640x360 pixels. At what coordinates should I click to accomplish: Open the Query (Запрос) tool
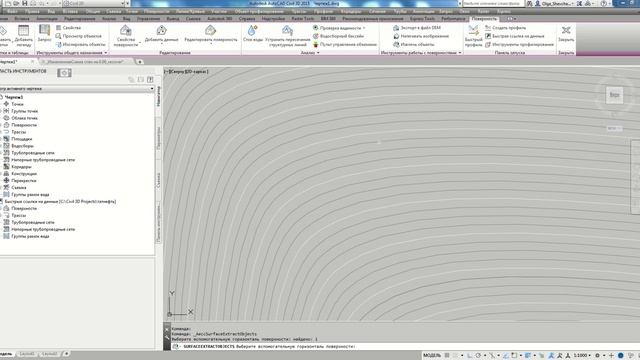44,33
